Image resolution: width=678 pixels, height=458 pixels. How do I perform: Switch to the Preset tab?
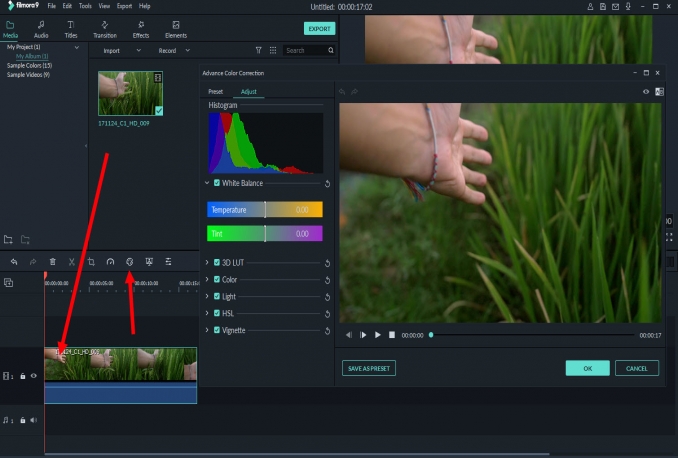pyautogui.click(x=215, y=92)
